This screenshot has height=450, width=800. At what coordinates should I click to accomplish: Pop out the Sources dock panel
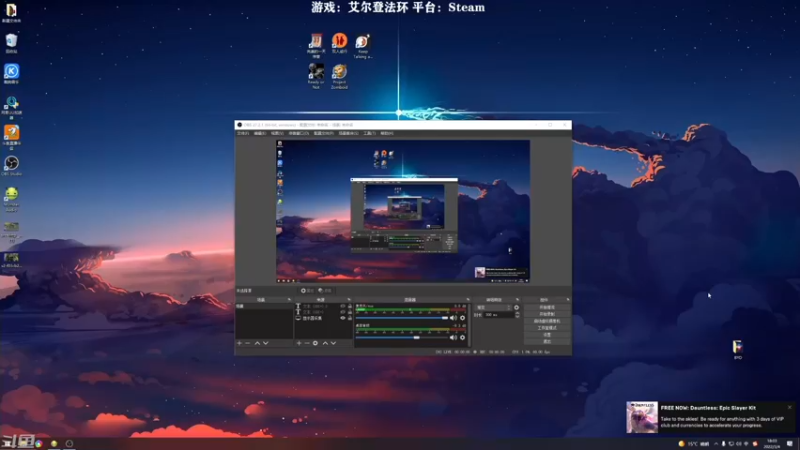point(349,299)
